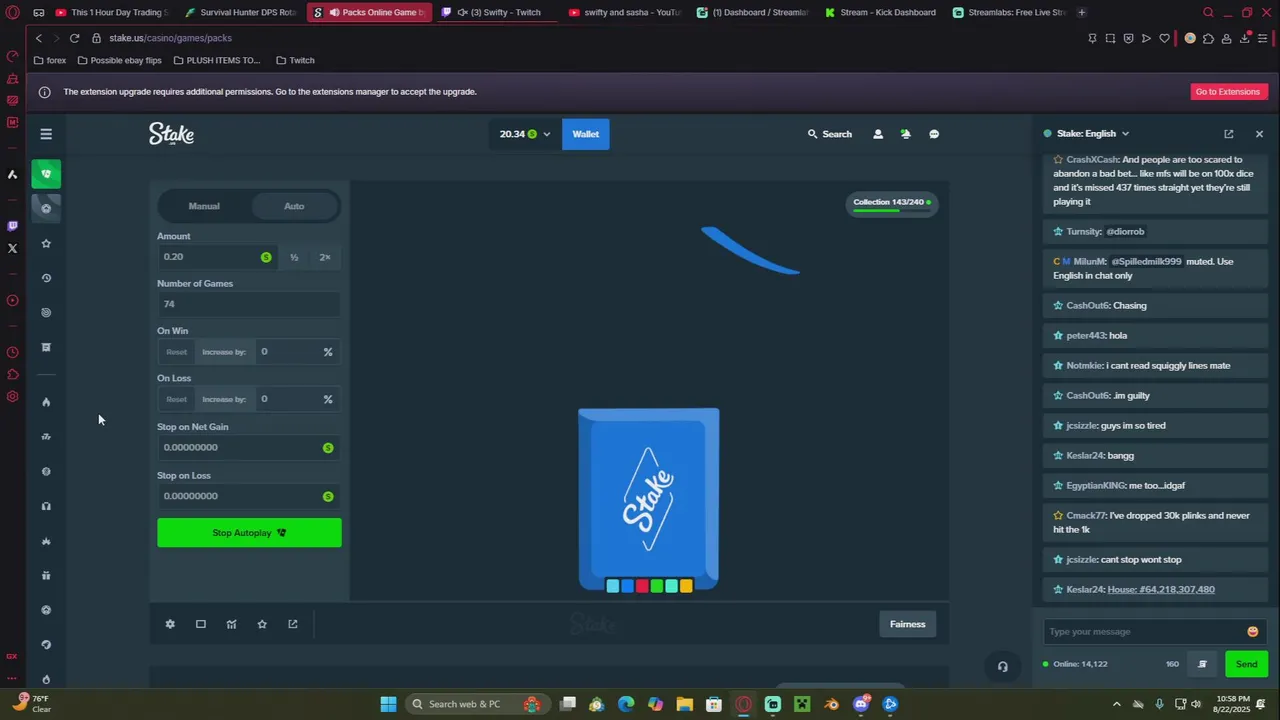Viewport: 1280px width, 720px height.
Task: Favourite this game with the star icon
Action: (x=262, y=624)
